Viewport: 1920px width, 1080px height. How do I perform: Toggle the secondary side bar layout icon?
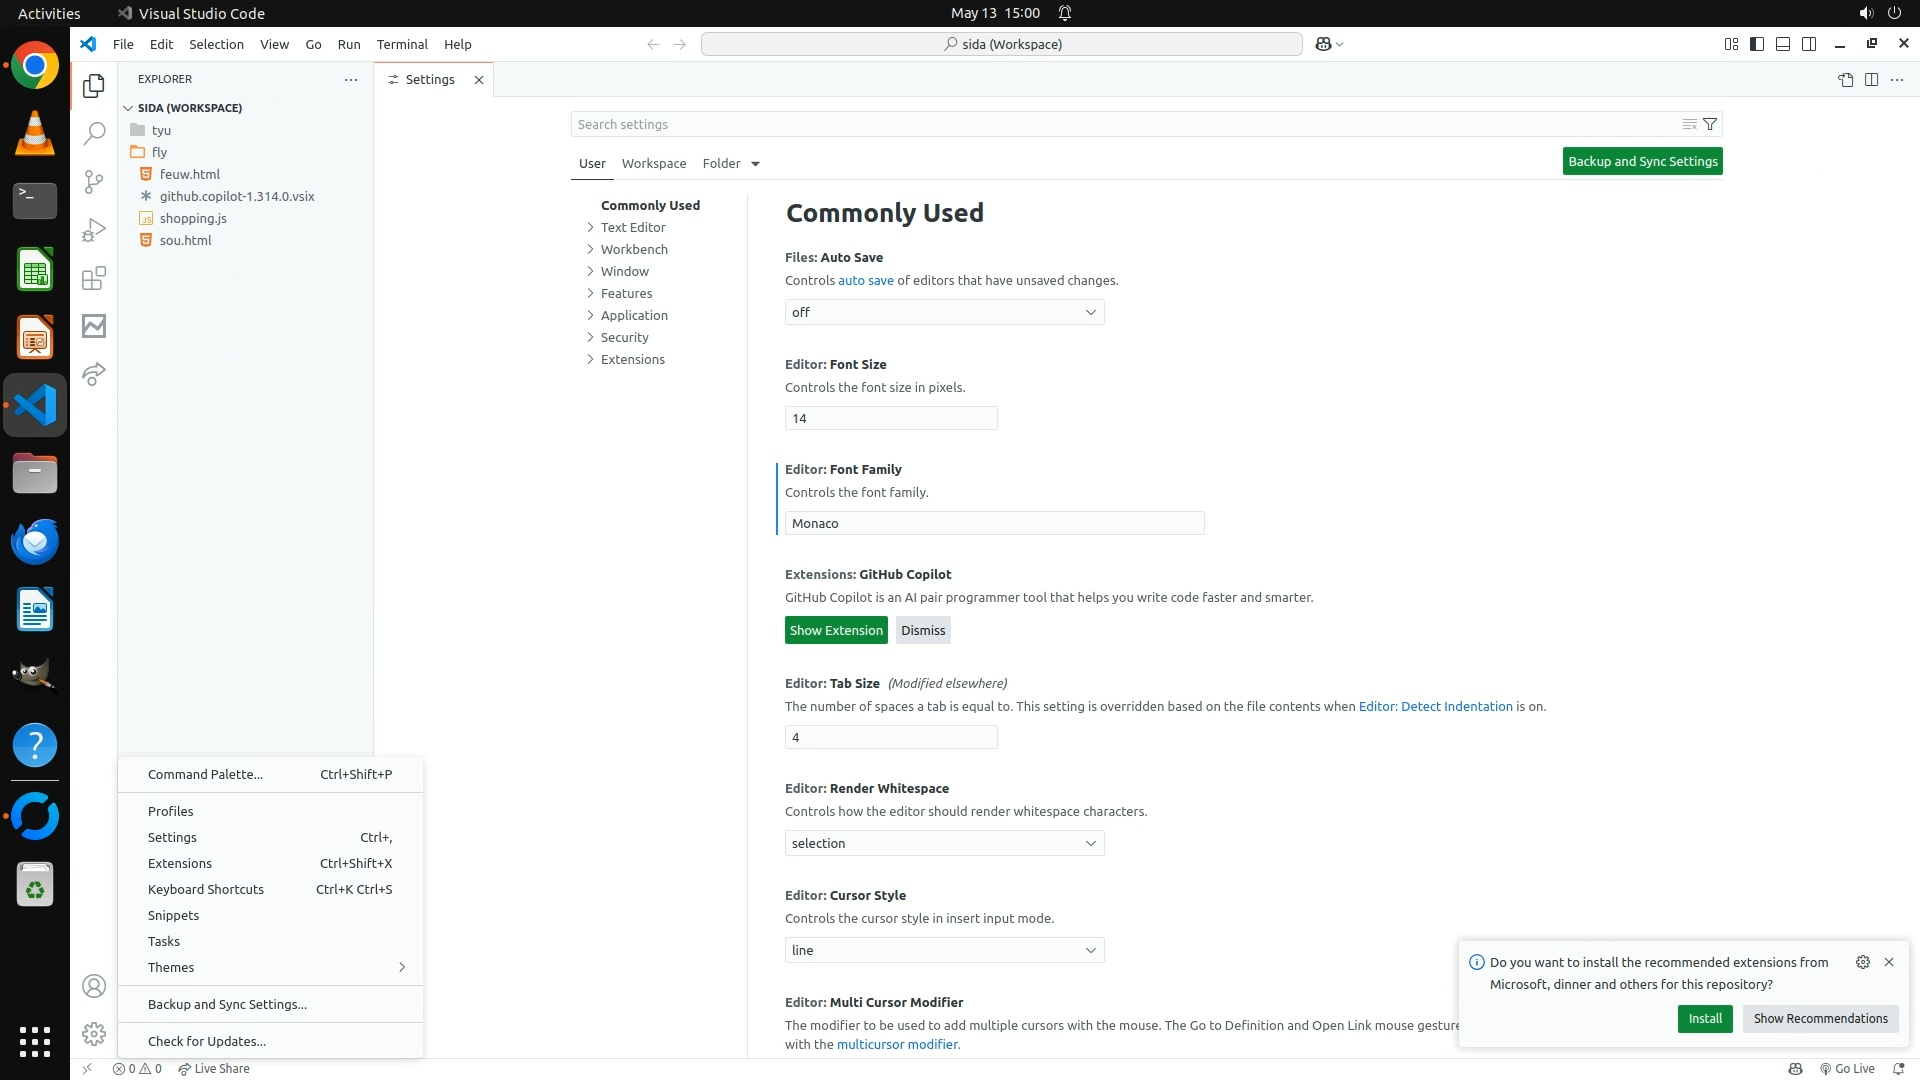[x=1809, y=44]
